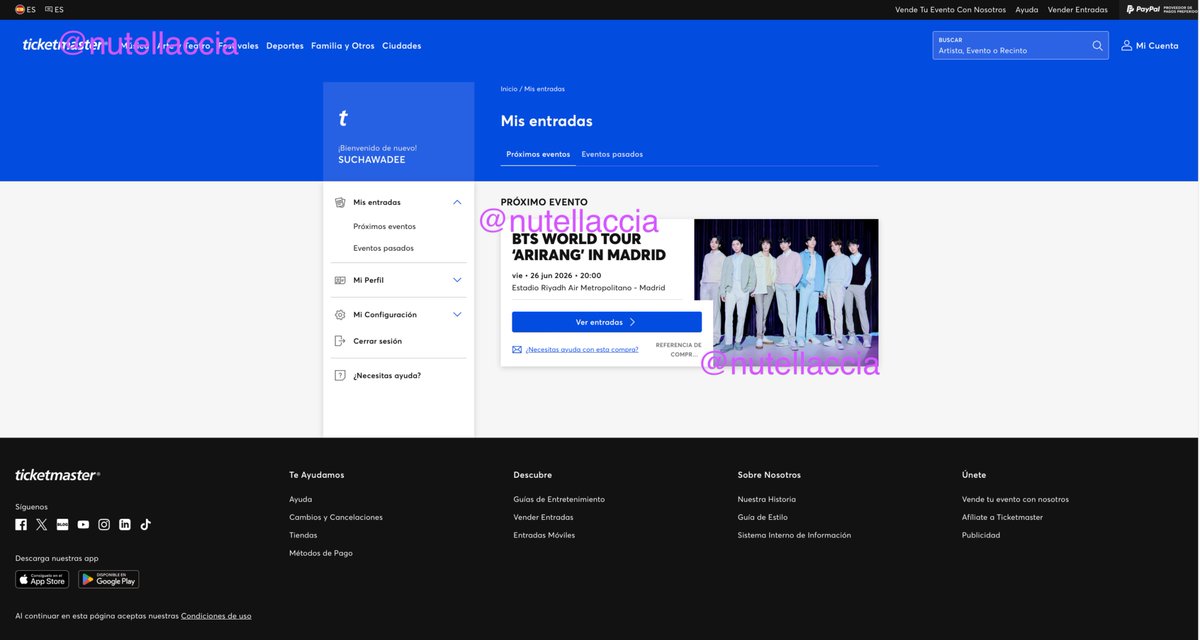Open footer Ayuda link under Te Ayudamos
The image size is (1200, 640).
tap(300, 499)
